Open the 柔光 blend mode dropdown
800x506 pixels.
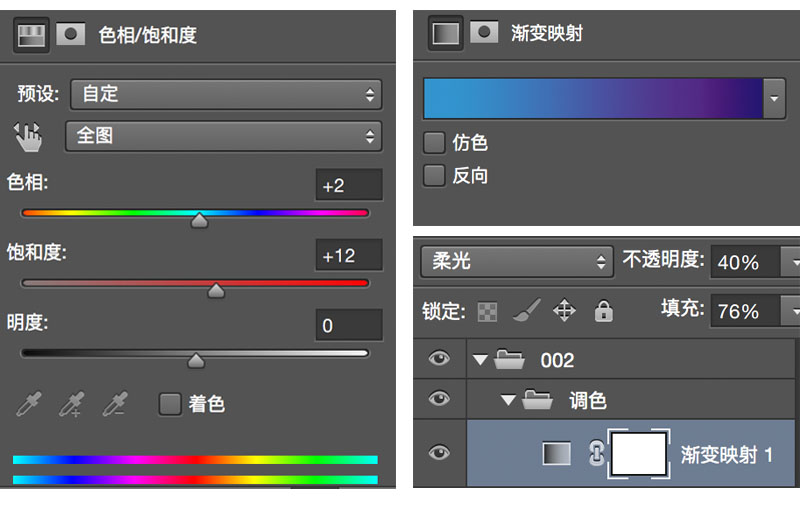pyautogui.click(x=517, y=262)
